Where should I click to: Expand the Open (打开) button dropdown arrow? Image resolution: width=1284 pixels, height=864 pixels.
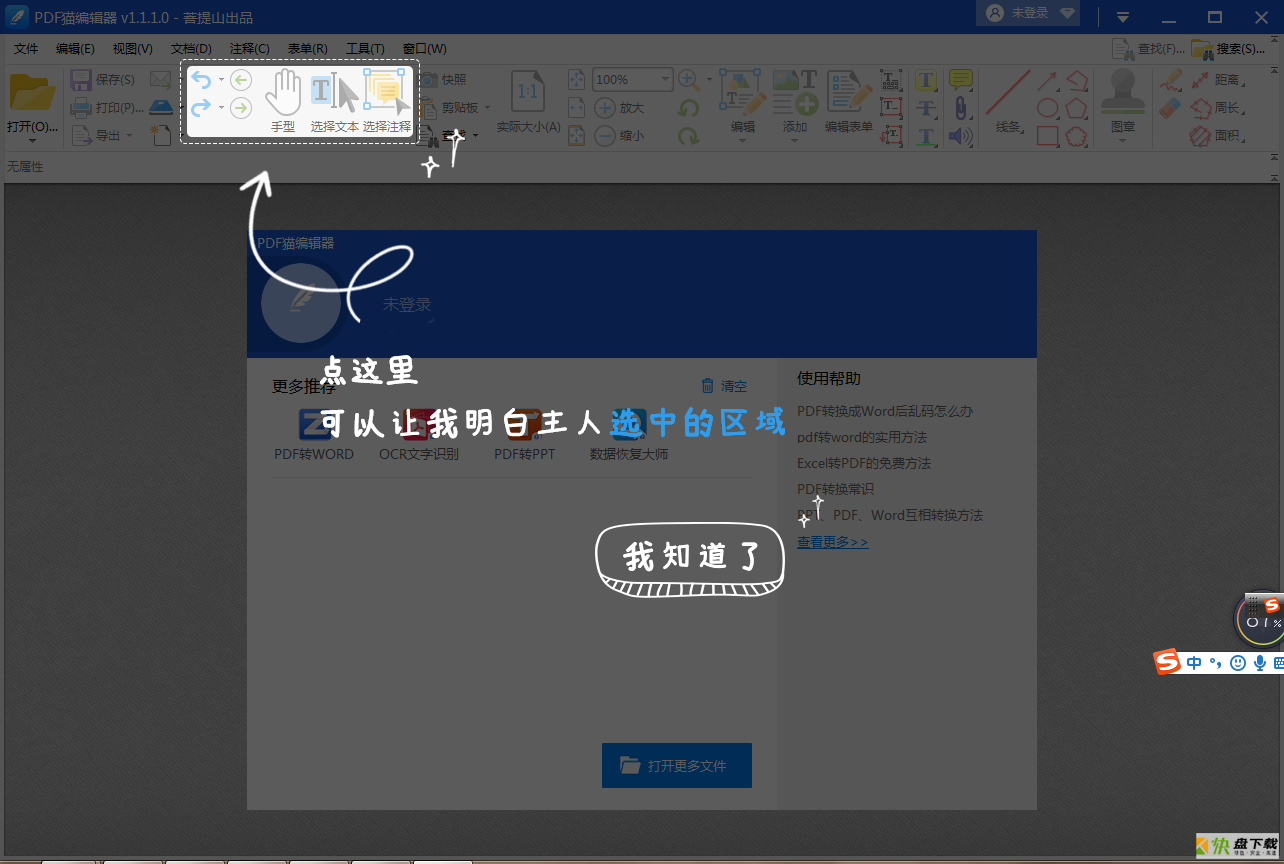(32, 141)
